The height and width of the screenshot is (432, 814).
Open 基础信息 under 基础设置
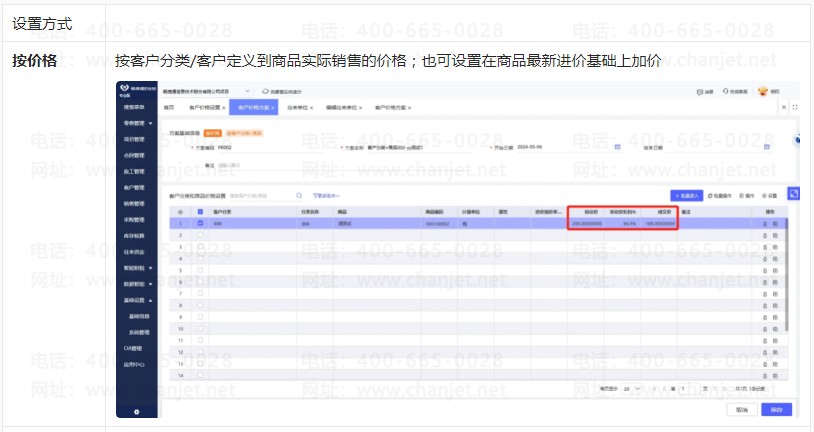click(x=139, y=316)
